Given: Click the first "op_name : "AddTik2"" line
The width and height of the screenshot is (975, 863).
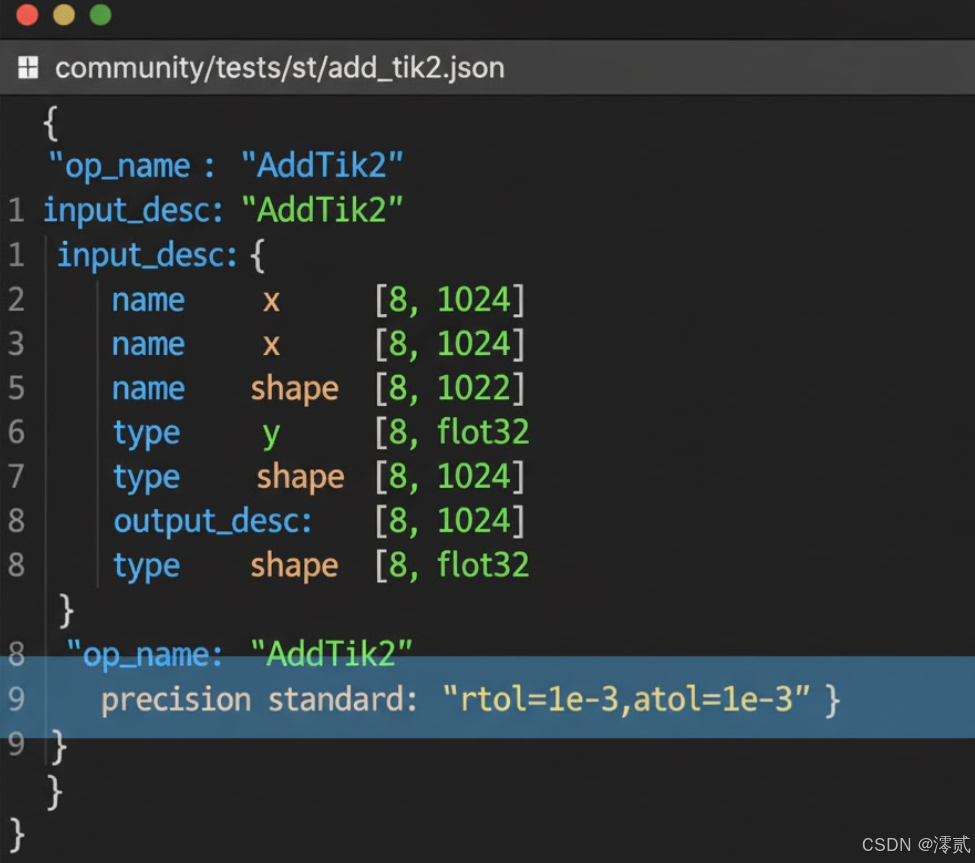Looking at the screenshot, I should pos(225,166).
